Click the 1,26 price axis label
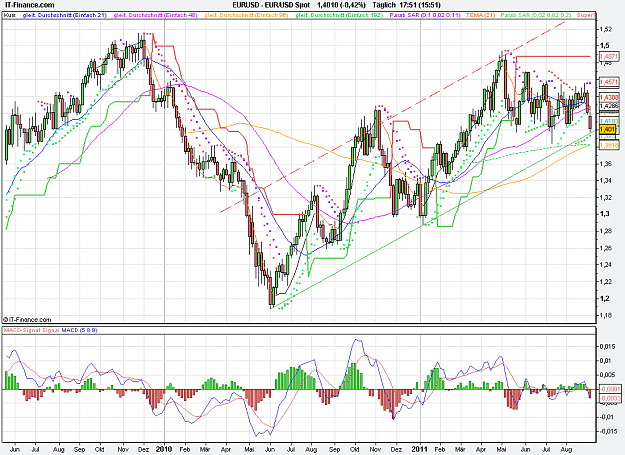The height and width of the screenshot is (455, 625). pyautogui.click(x=605, y=248)
